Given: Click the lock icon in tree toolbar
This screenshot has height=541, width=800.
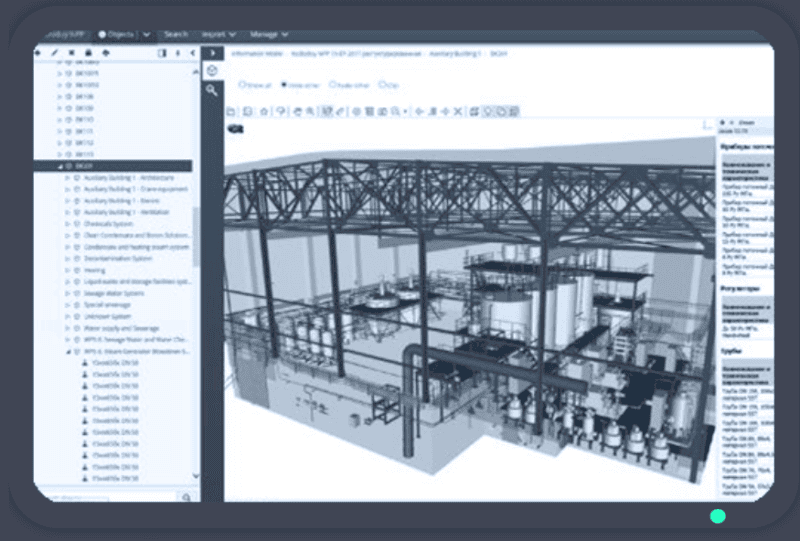Looking at the screenshot, I should [88, 53].
